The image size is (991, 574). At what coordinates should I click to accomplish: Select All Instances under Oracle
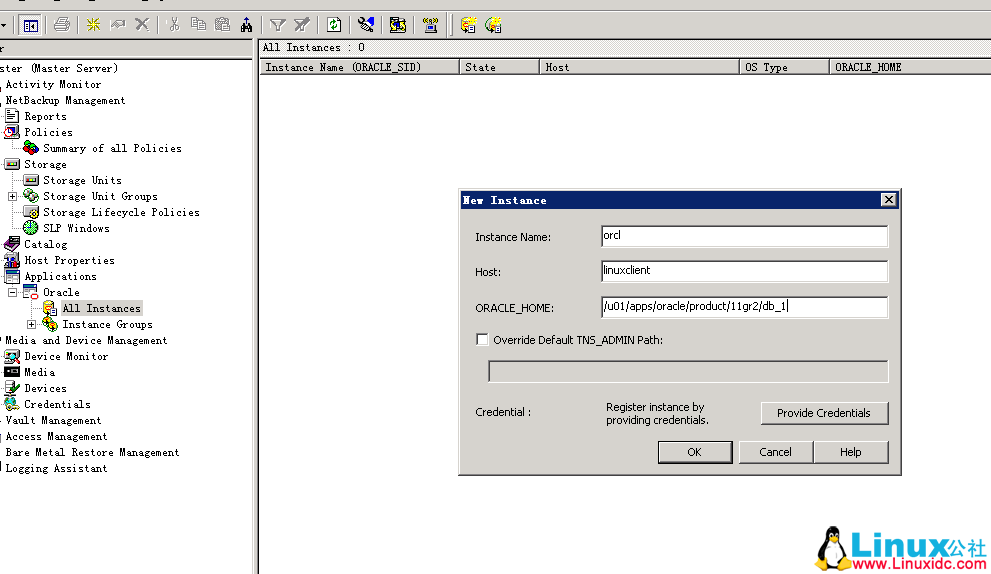point(101,308)
